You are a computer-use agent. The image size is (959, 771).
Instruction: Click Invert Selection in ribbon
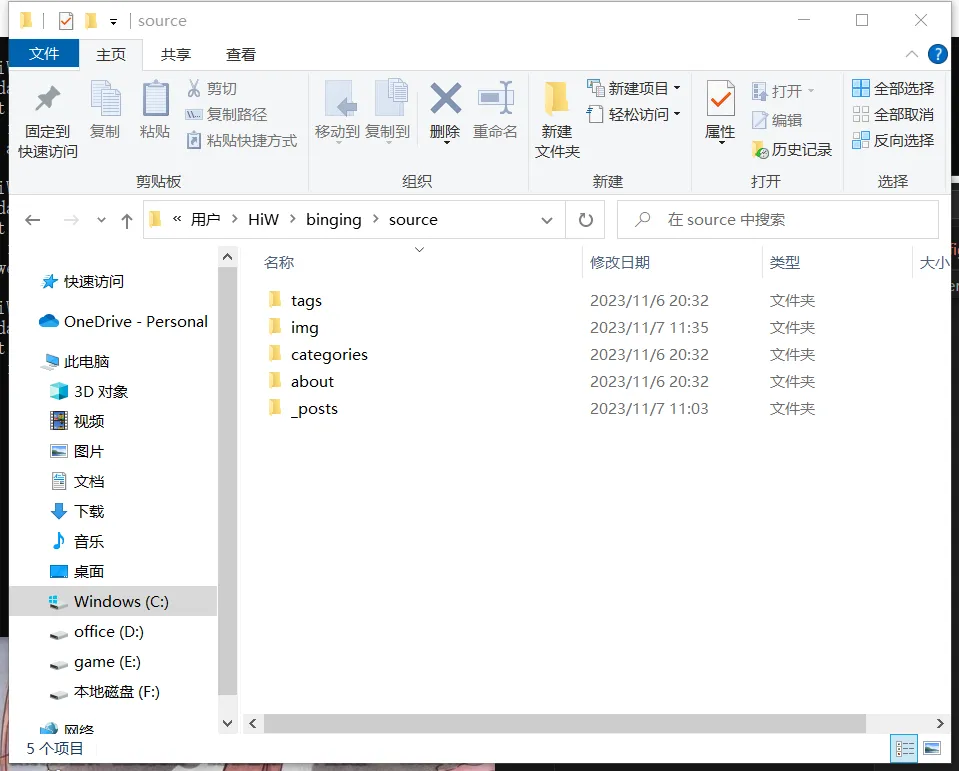893,140
